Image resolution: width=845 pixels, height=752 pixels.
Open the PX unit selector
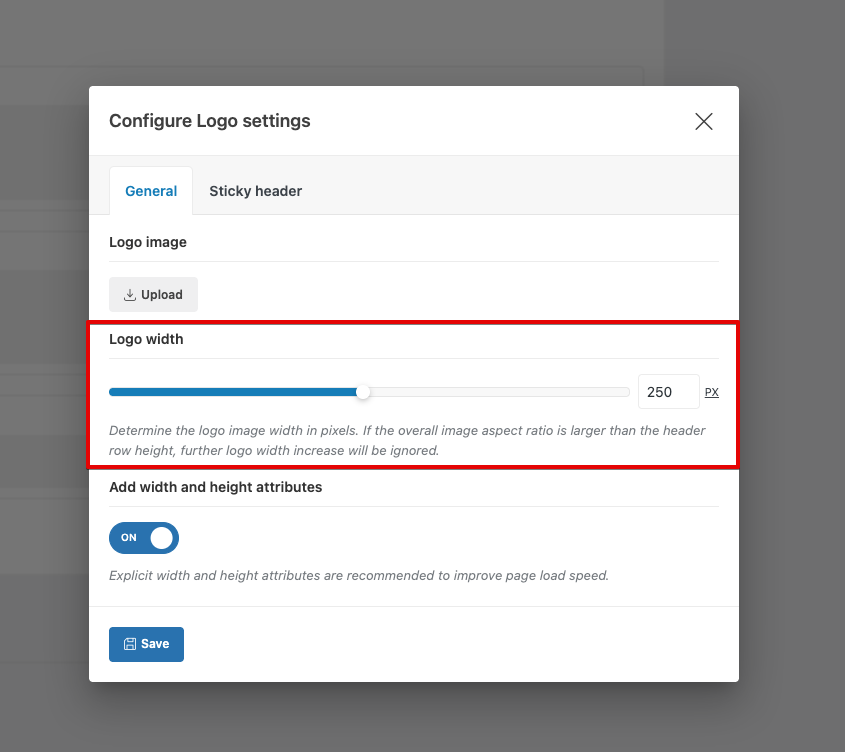(x=712, y=392)
